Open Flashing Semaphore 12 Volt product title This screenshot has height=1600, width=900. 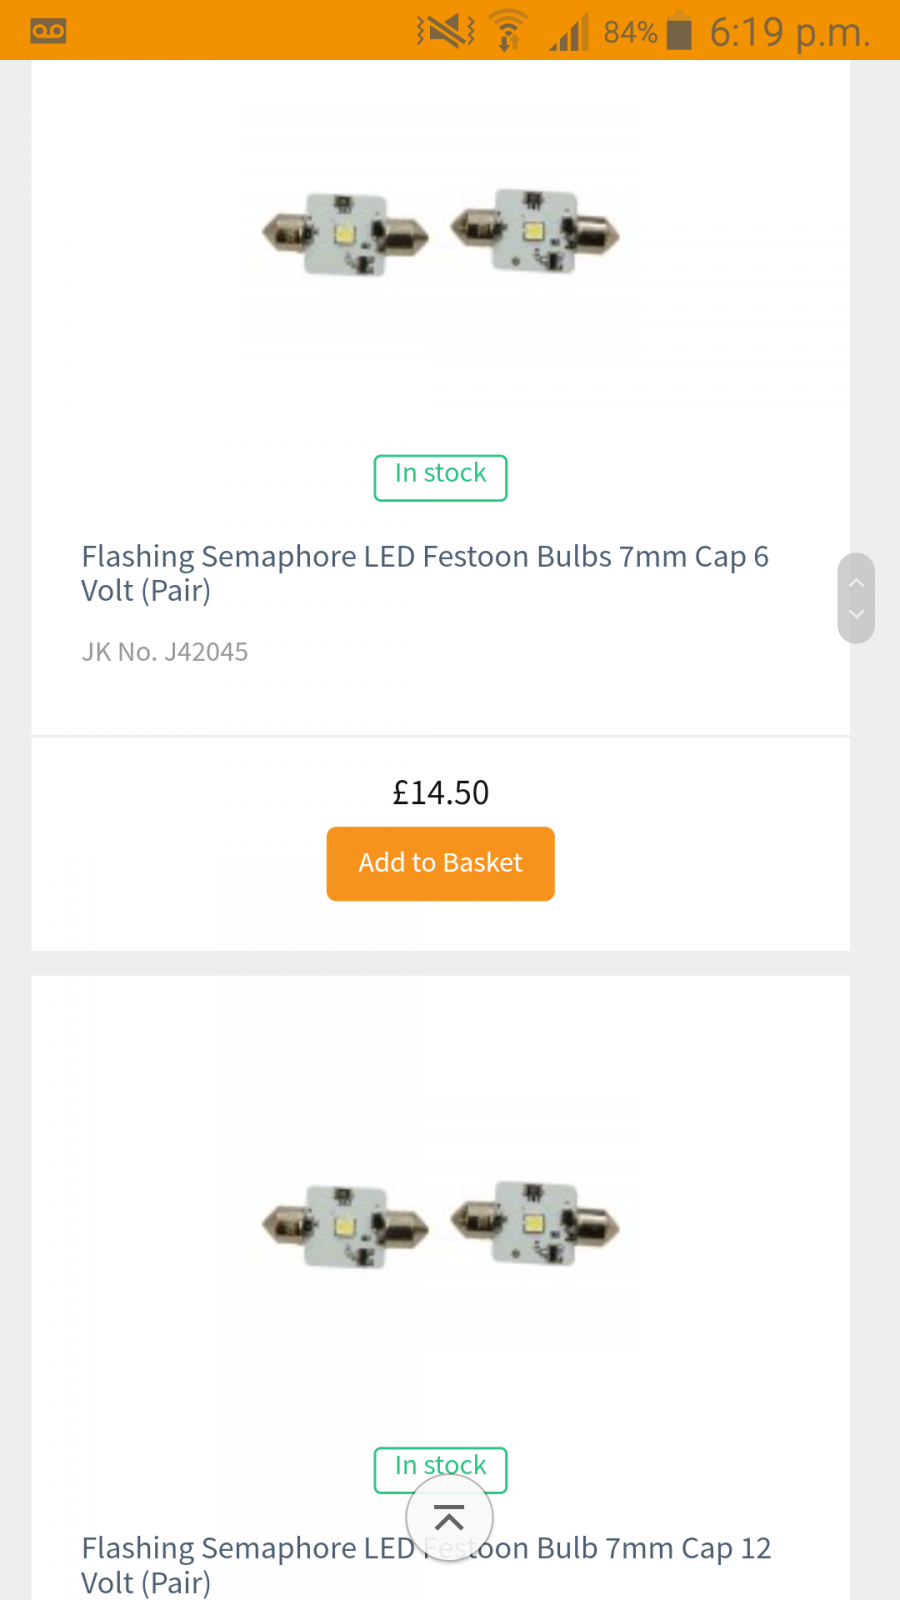click(425, 1564)
